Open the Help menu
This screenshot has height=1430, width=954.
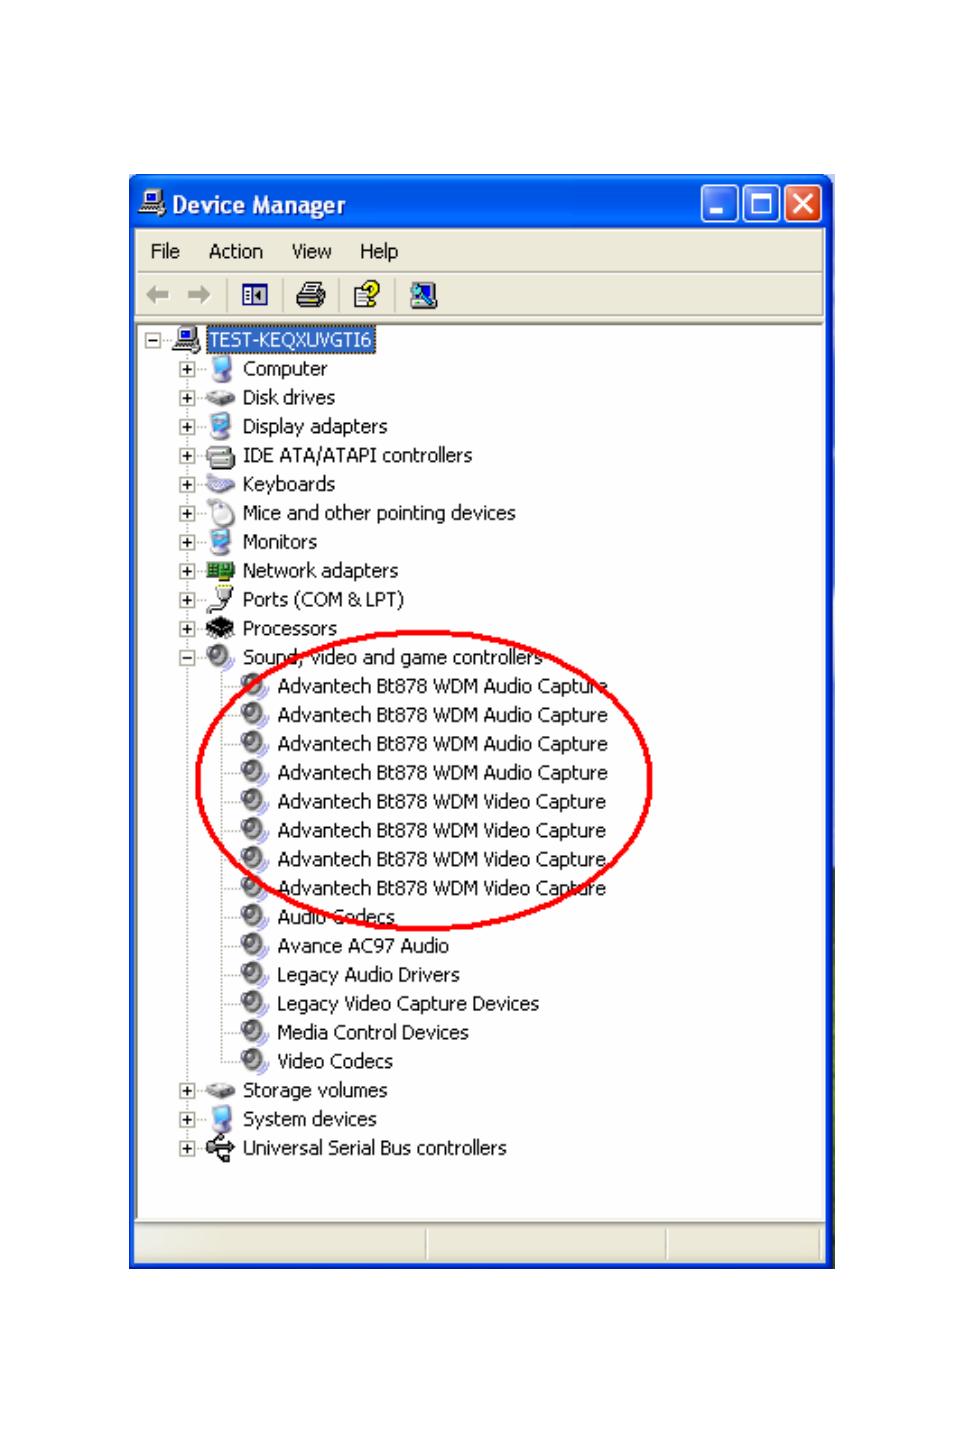click(379, 252)
